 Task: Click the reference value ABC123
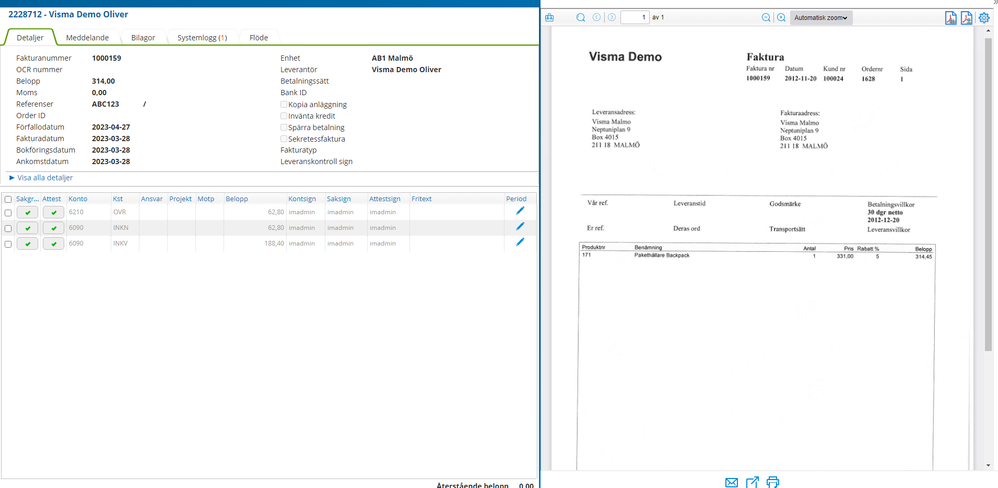click(x=106, y=104)
